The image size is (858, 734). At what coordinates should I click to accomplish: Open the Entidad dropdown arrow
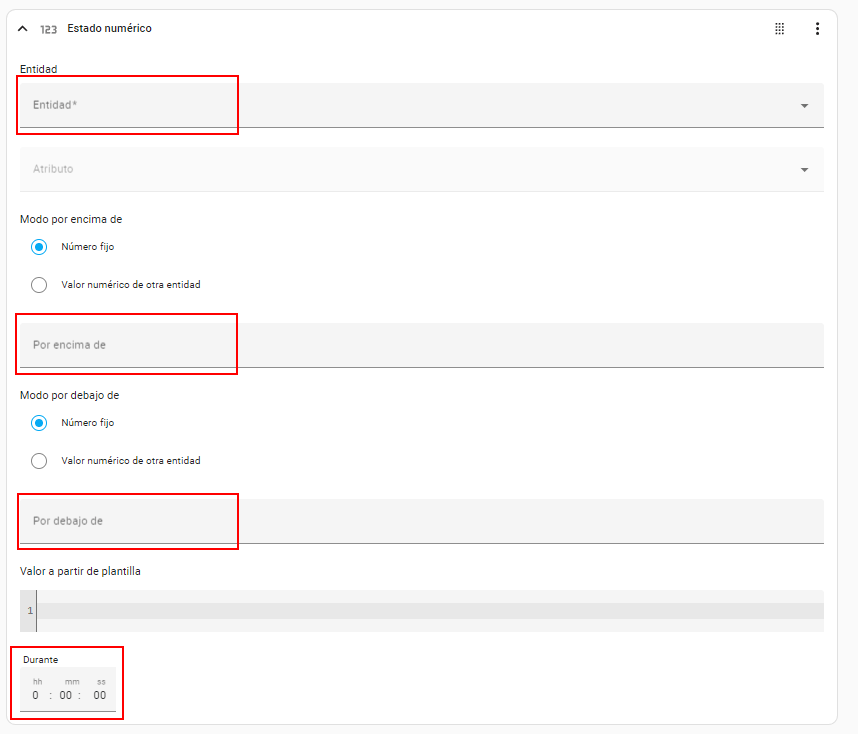click(x=804, y=106)
